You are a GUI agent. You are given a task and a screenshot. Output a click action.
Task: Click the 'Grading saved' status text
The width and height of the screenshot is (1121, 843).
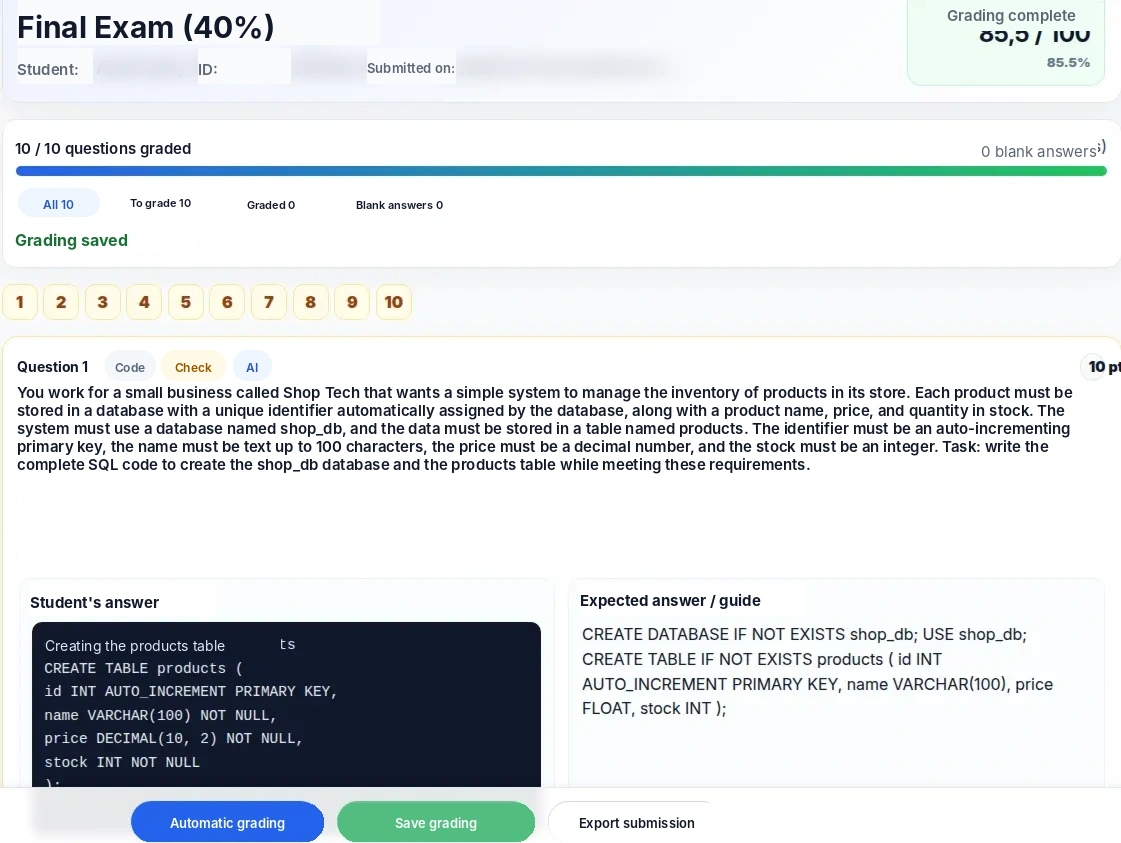[x=71, y=240]
